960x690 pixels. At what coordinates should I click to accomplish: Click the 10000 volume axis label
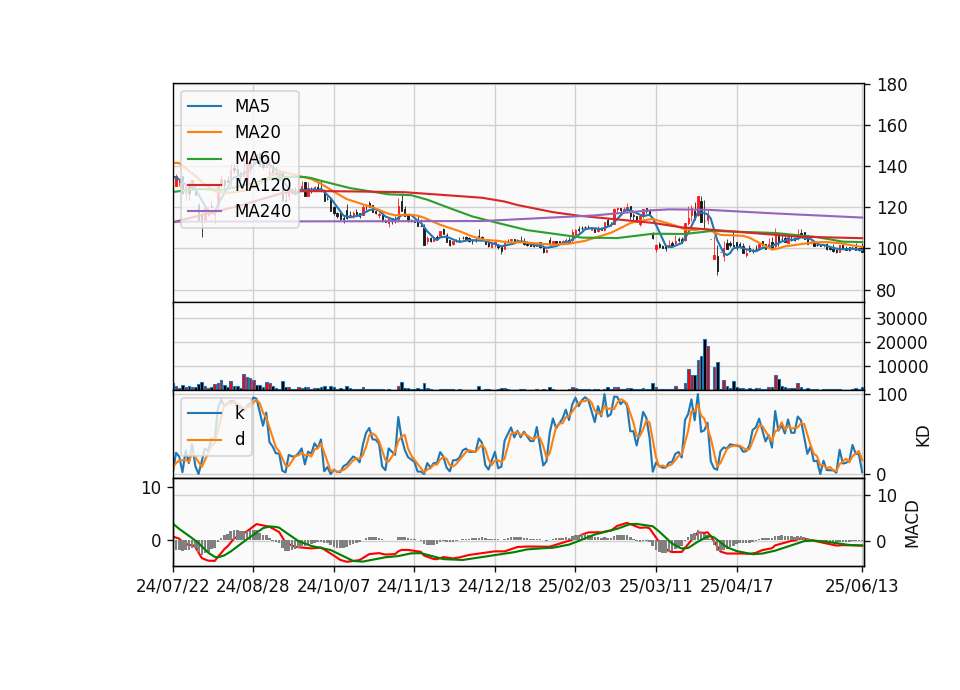pos(902,367)
